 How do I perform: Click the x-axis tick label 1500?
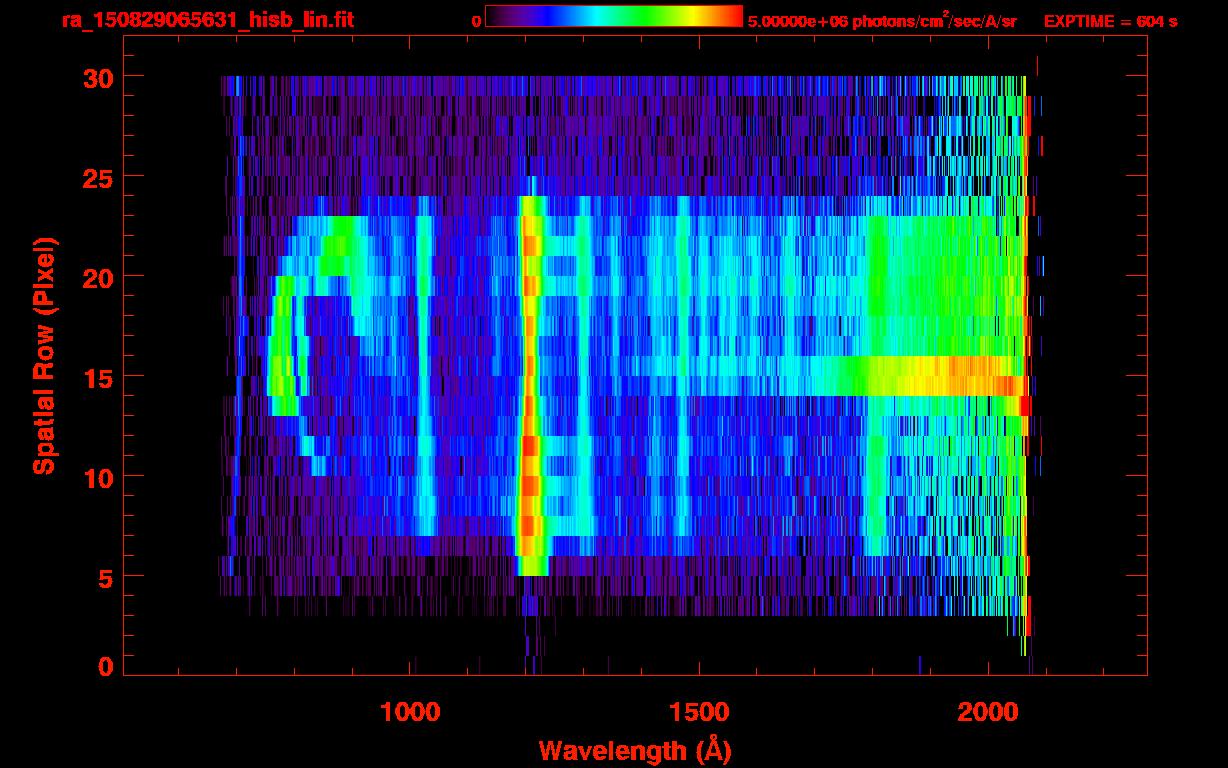click(698, 712)
